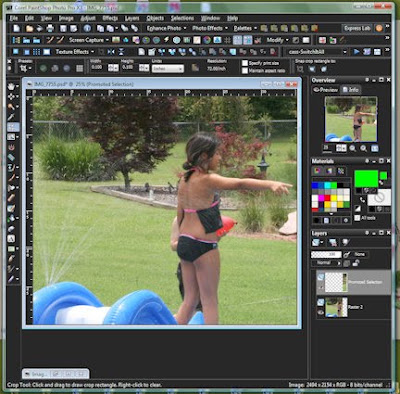The image size is (400, 394).
Task: Select the Paint Brush tool
Action: 11,178
